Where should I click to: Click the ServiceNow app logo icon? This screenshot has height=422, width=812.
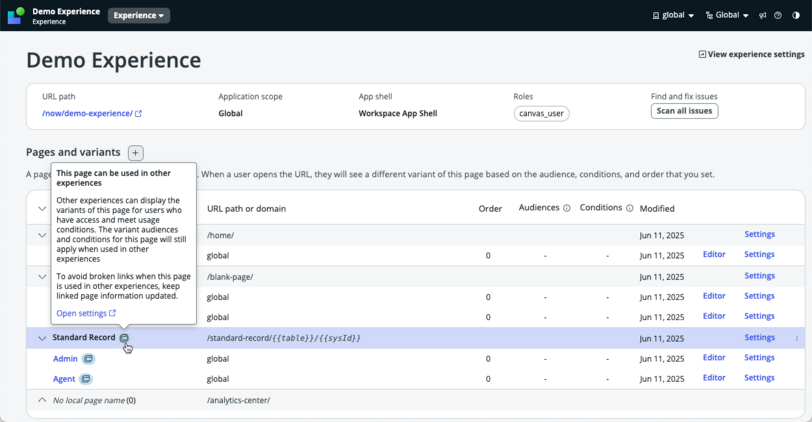tap(16, 16)
